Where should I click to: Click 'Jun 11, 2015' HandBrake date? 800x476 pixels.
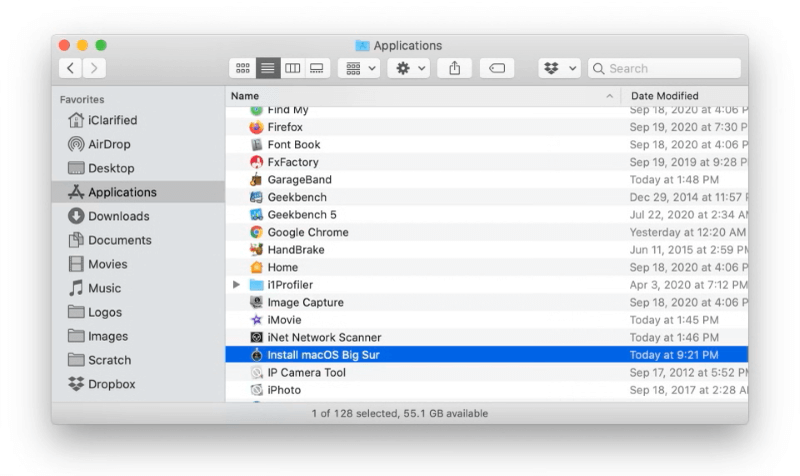pos(689,249)
